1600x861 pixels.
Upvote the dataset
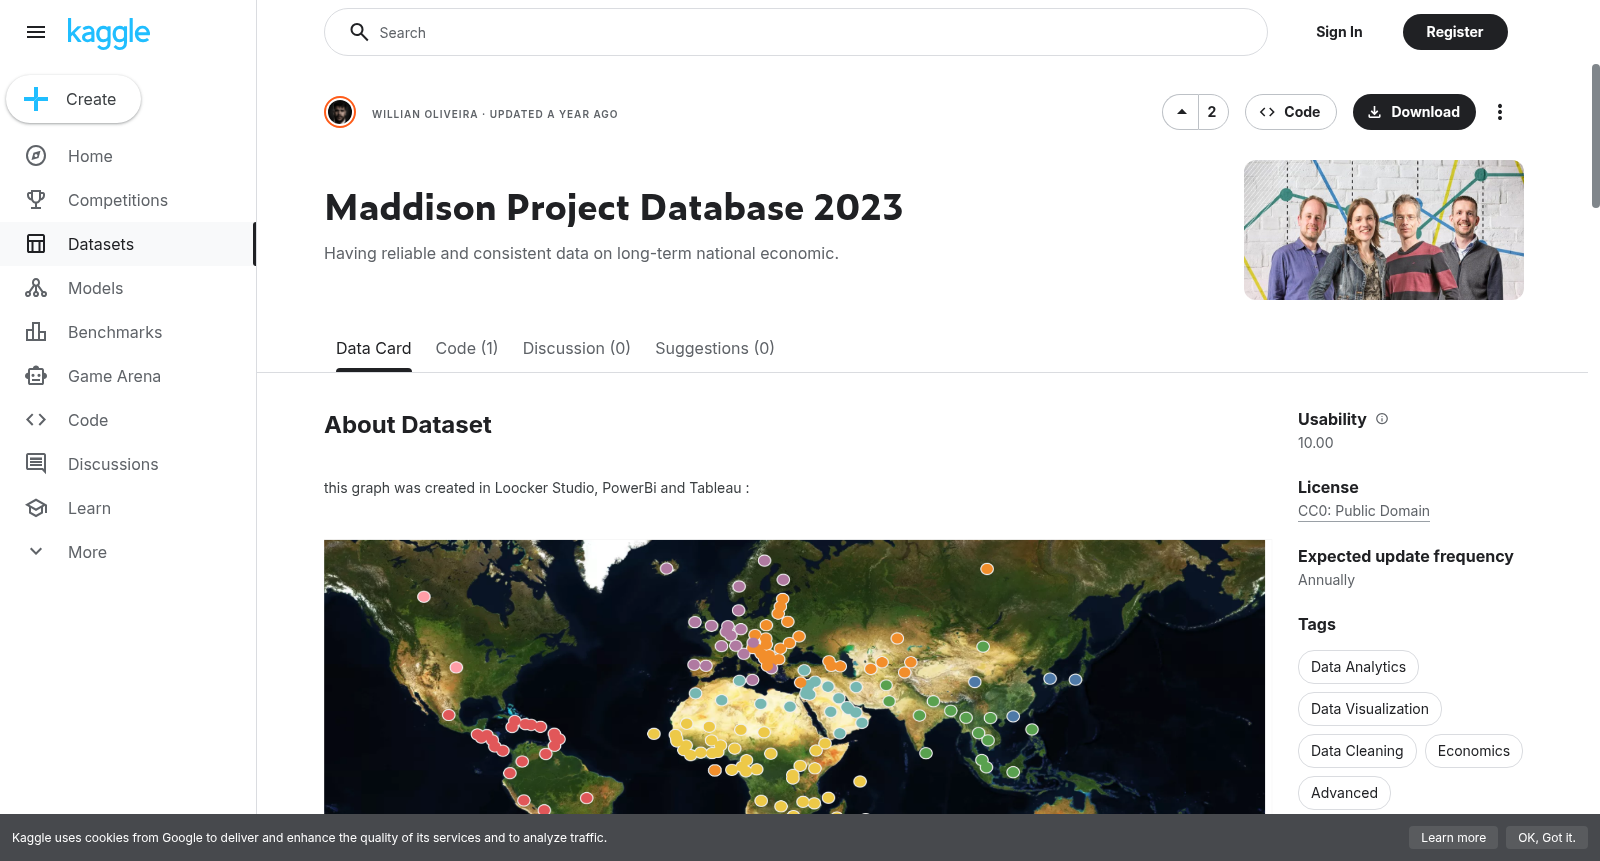click(1181, 112)
